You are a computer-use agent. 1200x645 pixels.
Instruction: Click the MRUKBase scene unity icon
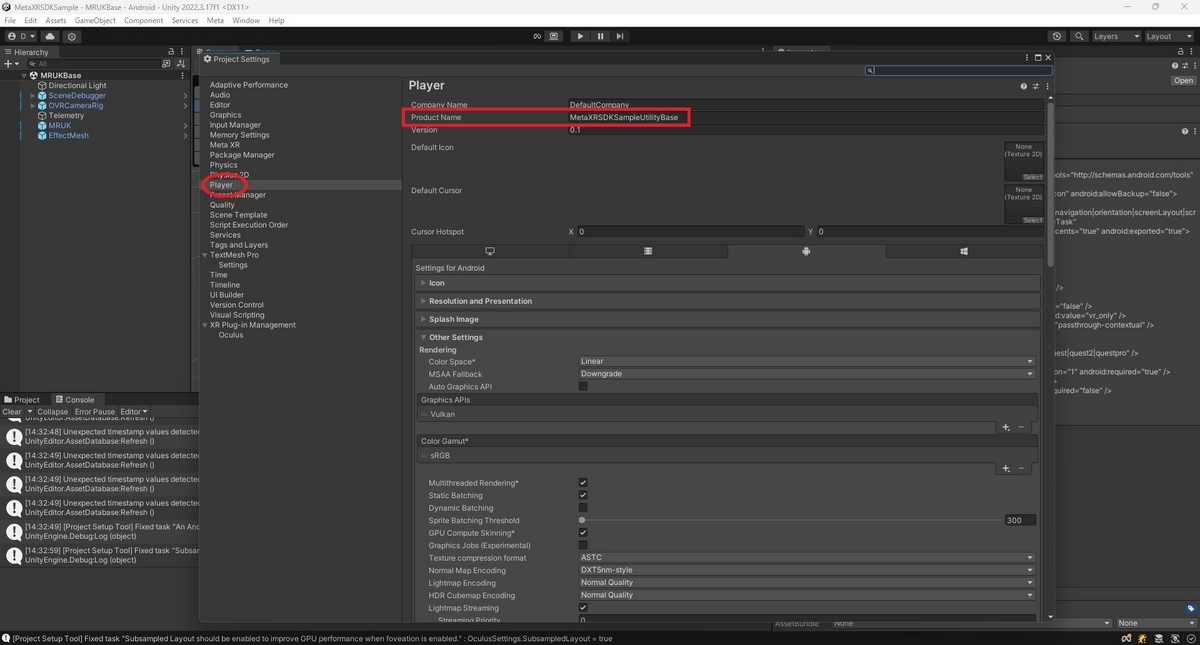pos(34,75)
